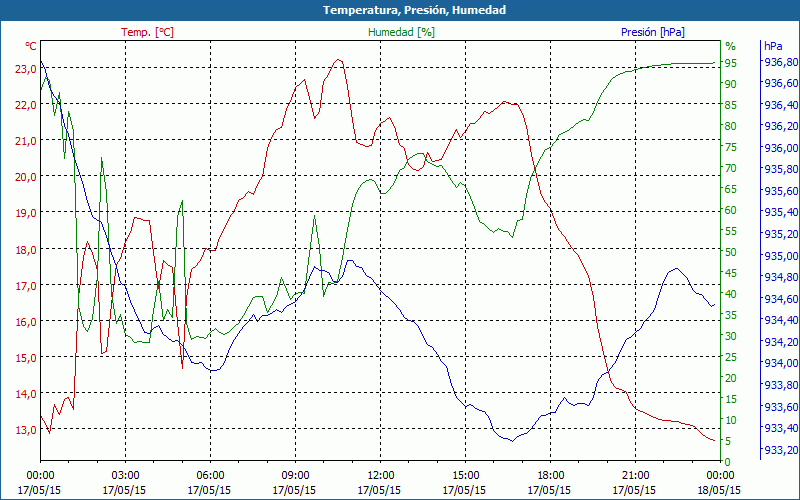Click the "935,40" pressure axis value

[x=779, y=213]
